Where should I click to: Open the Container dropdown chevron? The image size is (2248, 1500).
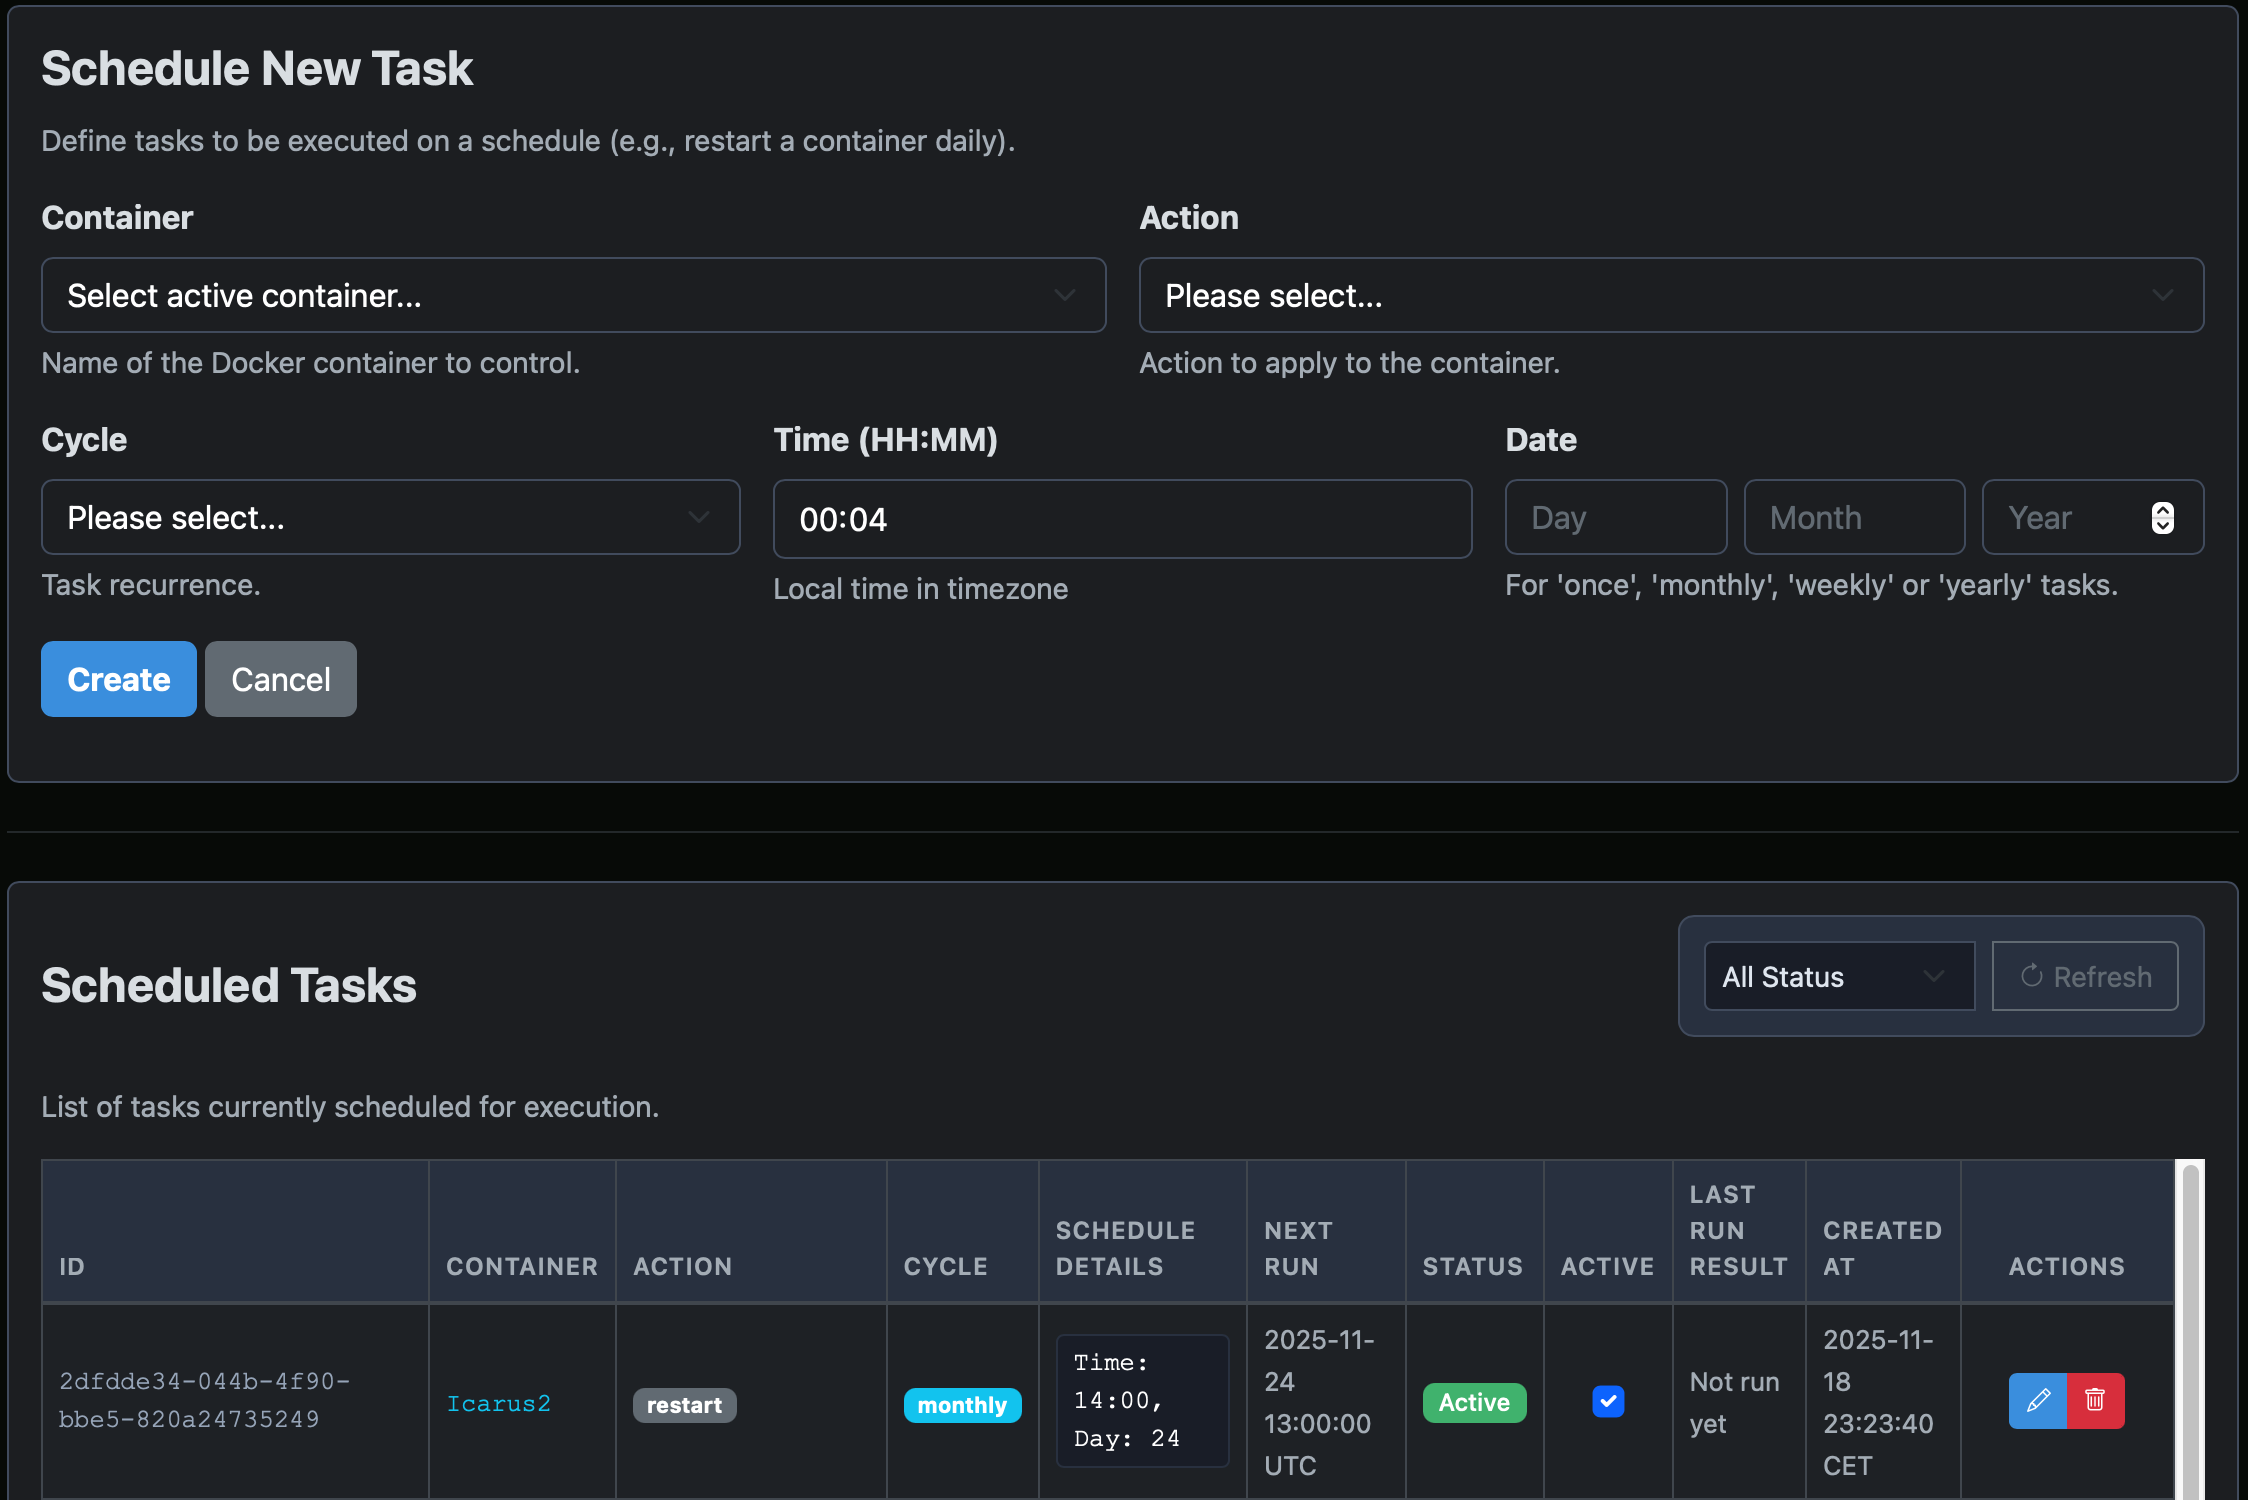1064,295
